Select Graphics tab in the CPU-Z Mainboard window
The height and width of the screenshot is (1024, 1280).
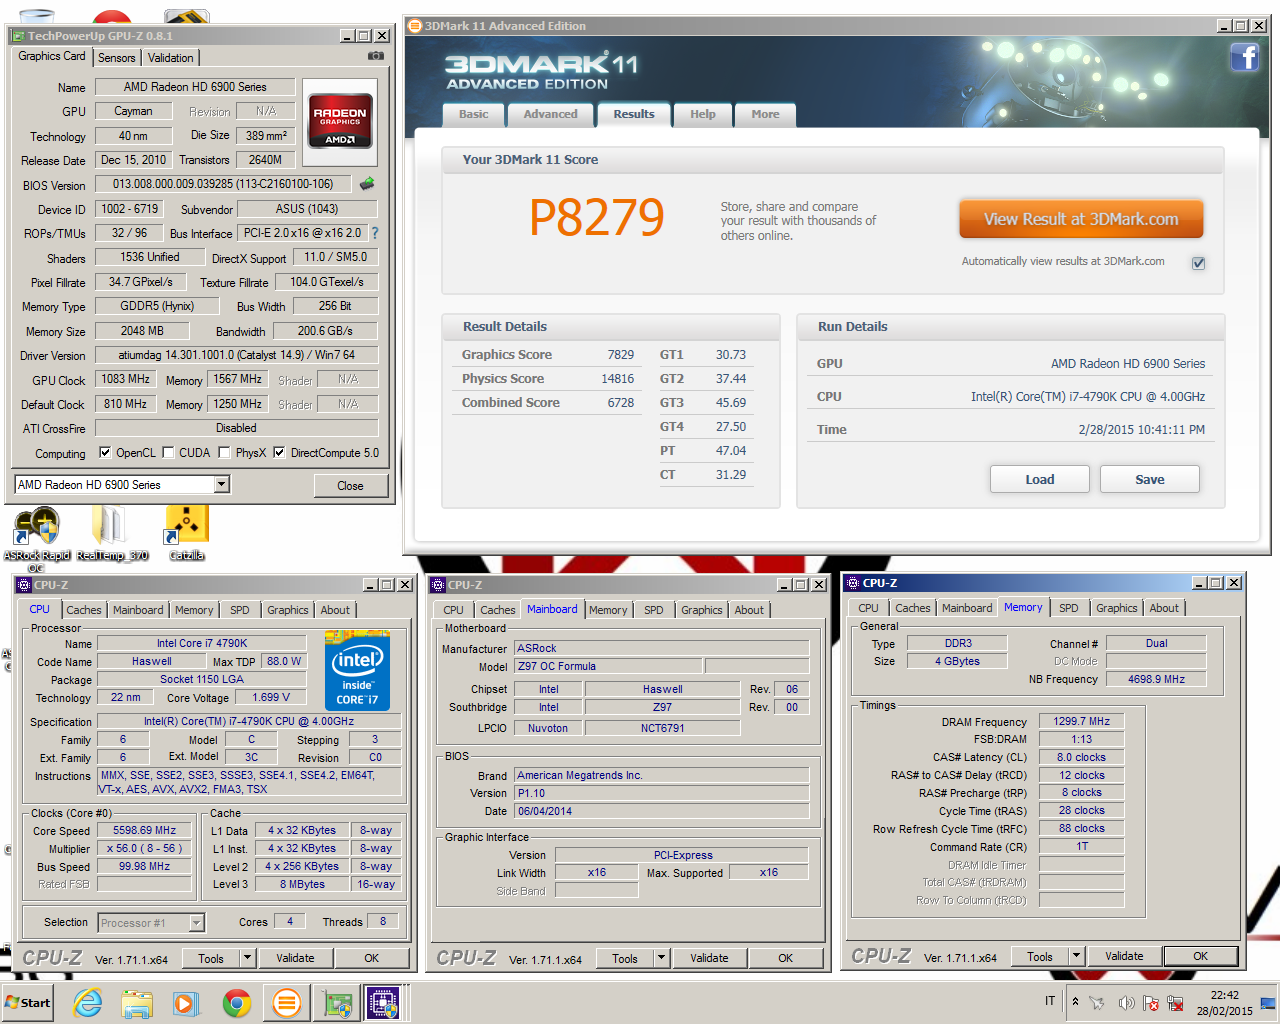pyautogui.click(x=702, y=610)
